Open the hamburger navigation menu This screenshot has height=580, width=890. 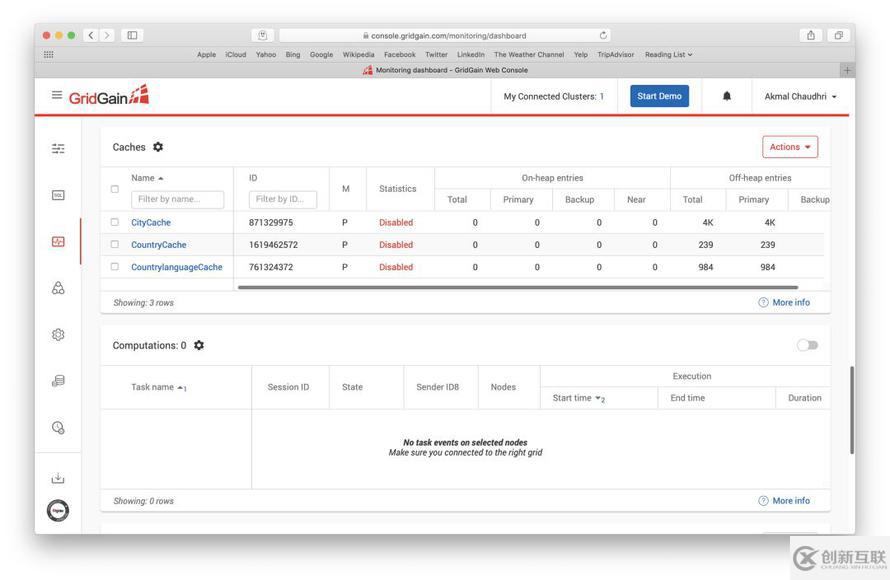click(57, 95)
